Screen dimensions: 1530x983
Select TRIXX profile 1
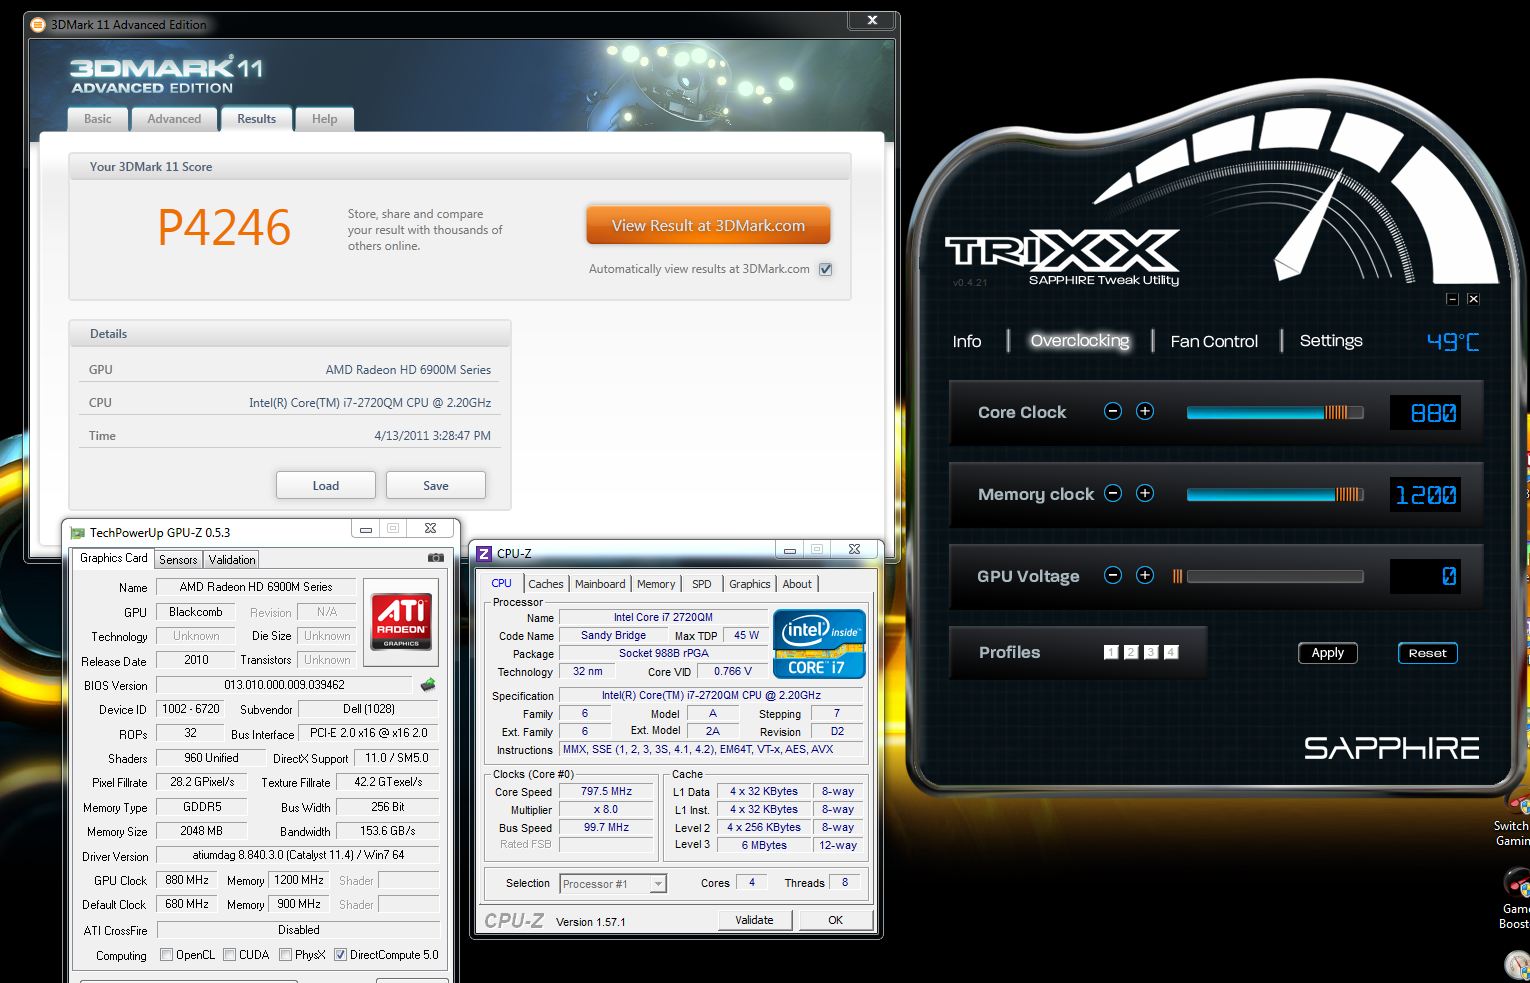[x=1111, y=652]
